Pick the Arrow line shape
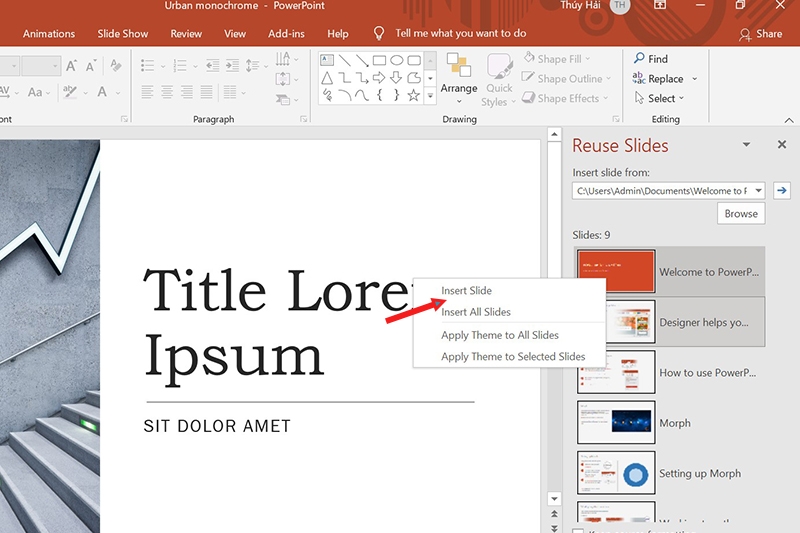Screen dimensions: 800x533 (x=362, y=60)
